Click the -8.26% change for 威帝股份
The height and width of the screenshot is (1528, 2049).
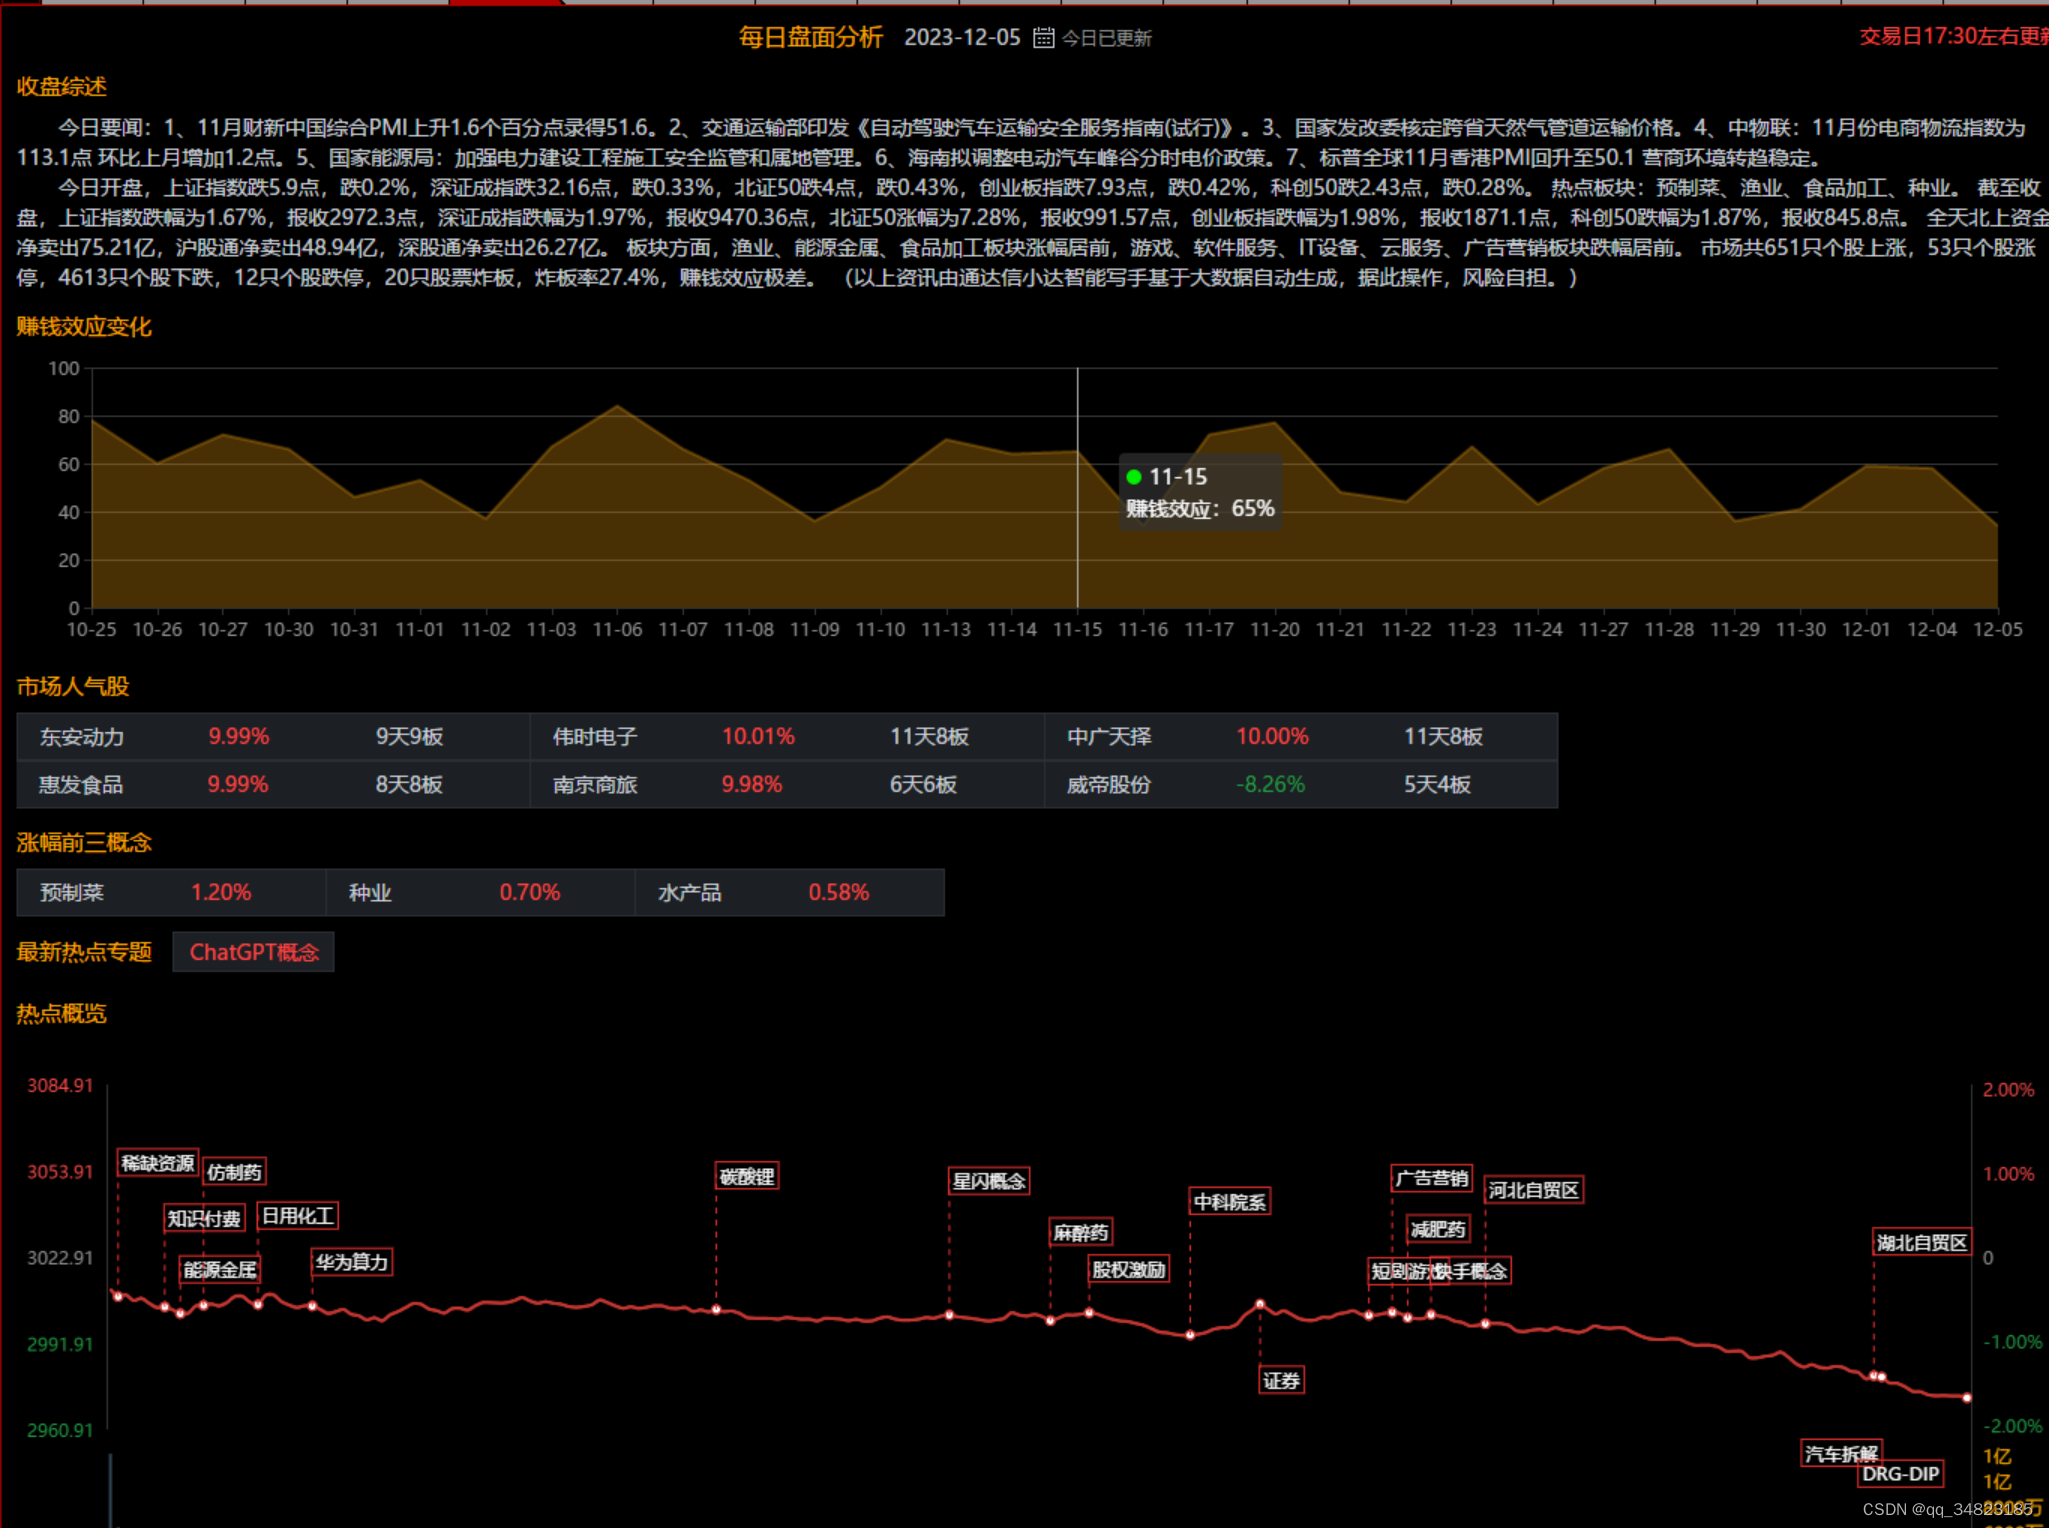tap(1271, 785)
